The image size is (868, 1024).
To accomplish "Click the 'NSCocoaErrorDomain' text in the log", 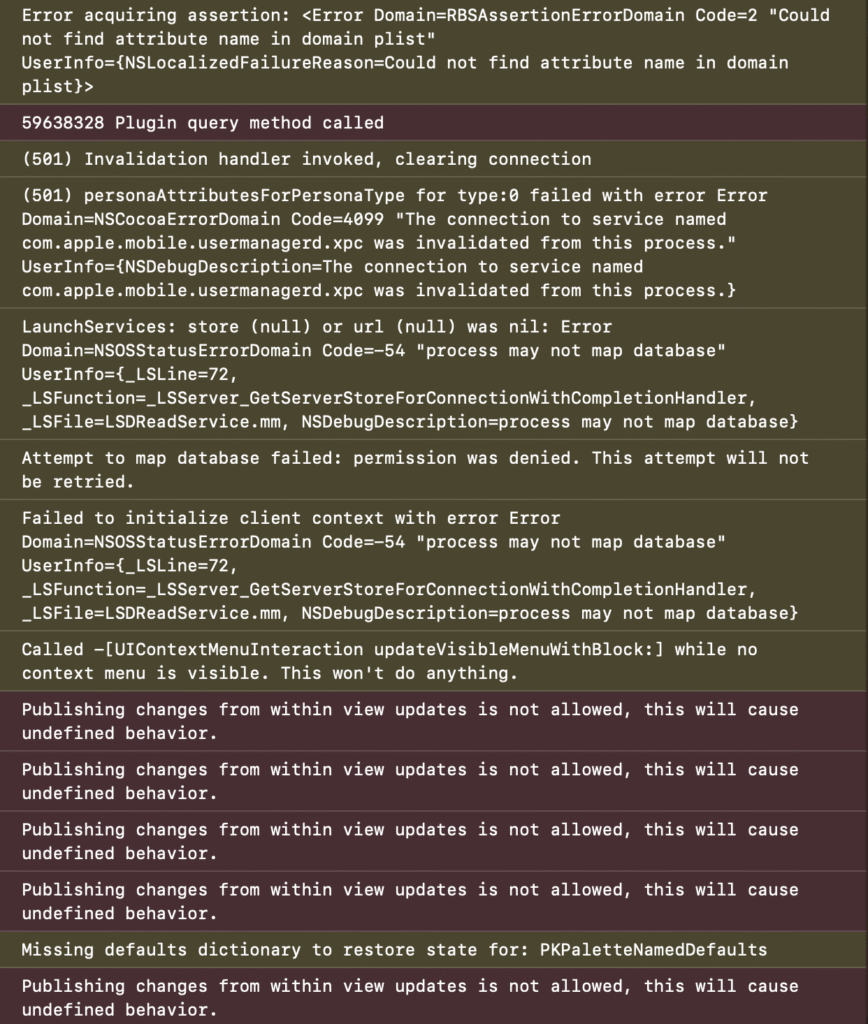I will pos(161,219).
